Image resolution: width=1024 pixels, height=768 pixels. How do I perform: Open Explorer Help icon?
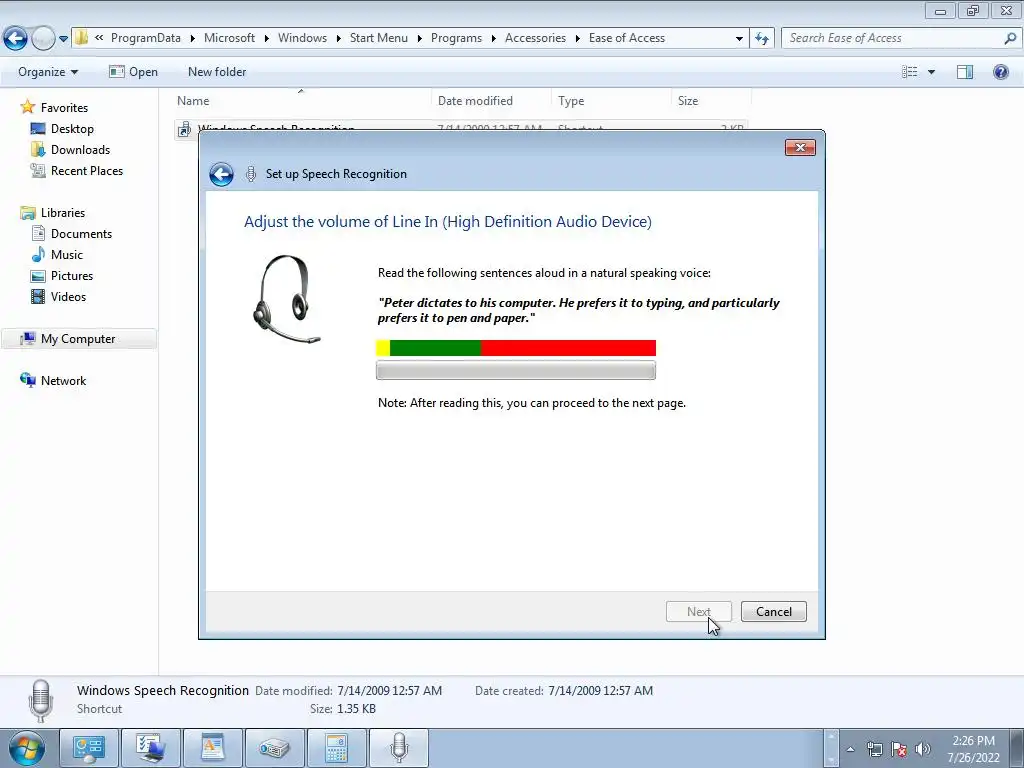click(1000, 72)
